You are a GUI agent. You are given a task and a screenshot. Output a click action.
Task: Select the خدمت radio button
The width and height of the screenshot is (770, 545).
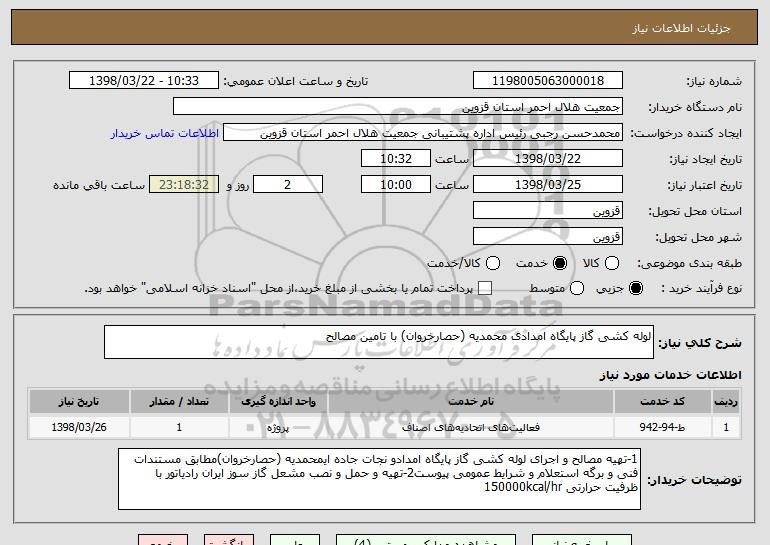point(560,263)
